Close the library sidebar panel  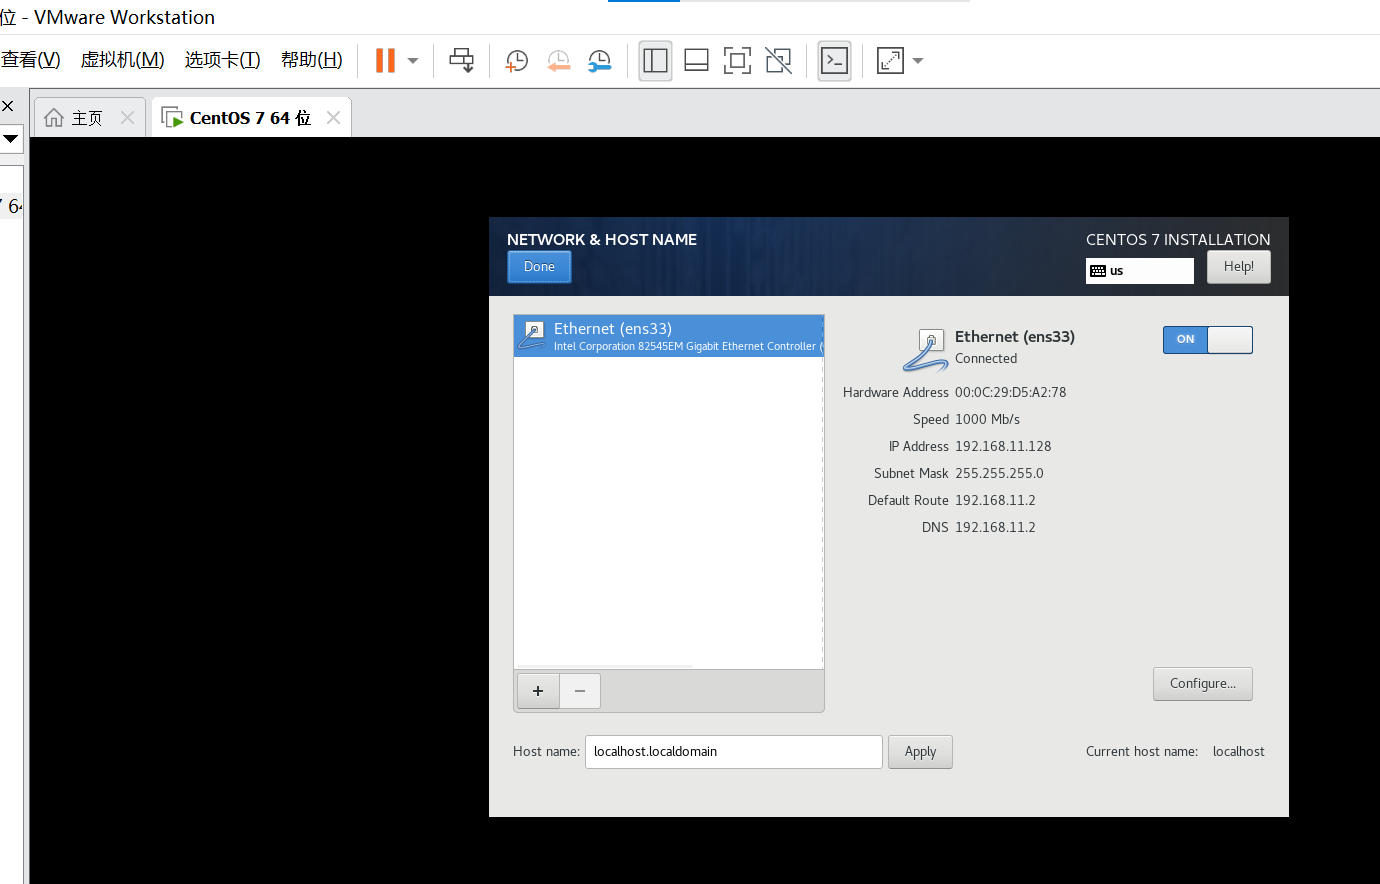[x=7, y=106]
